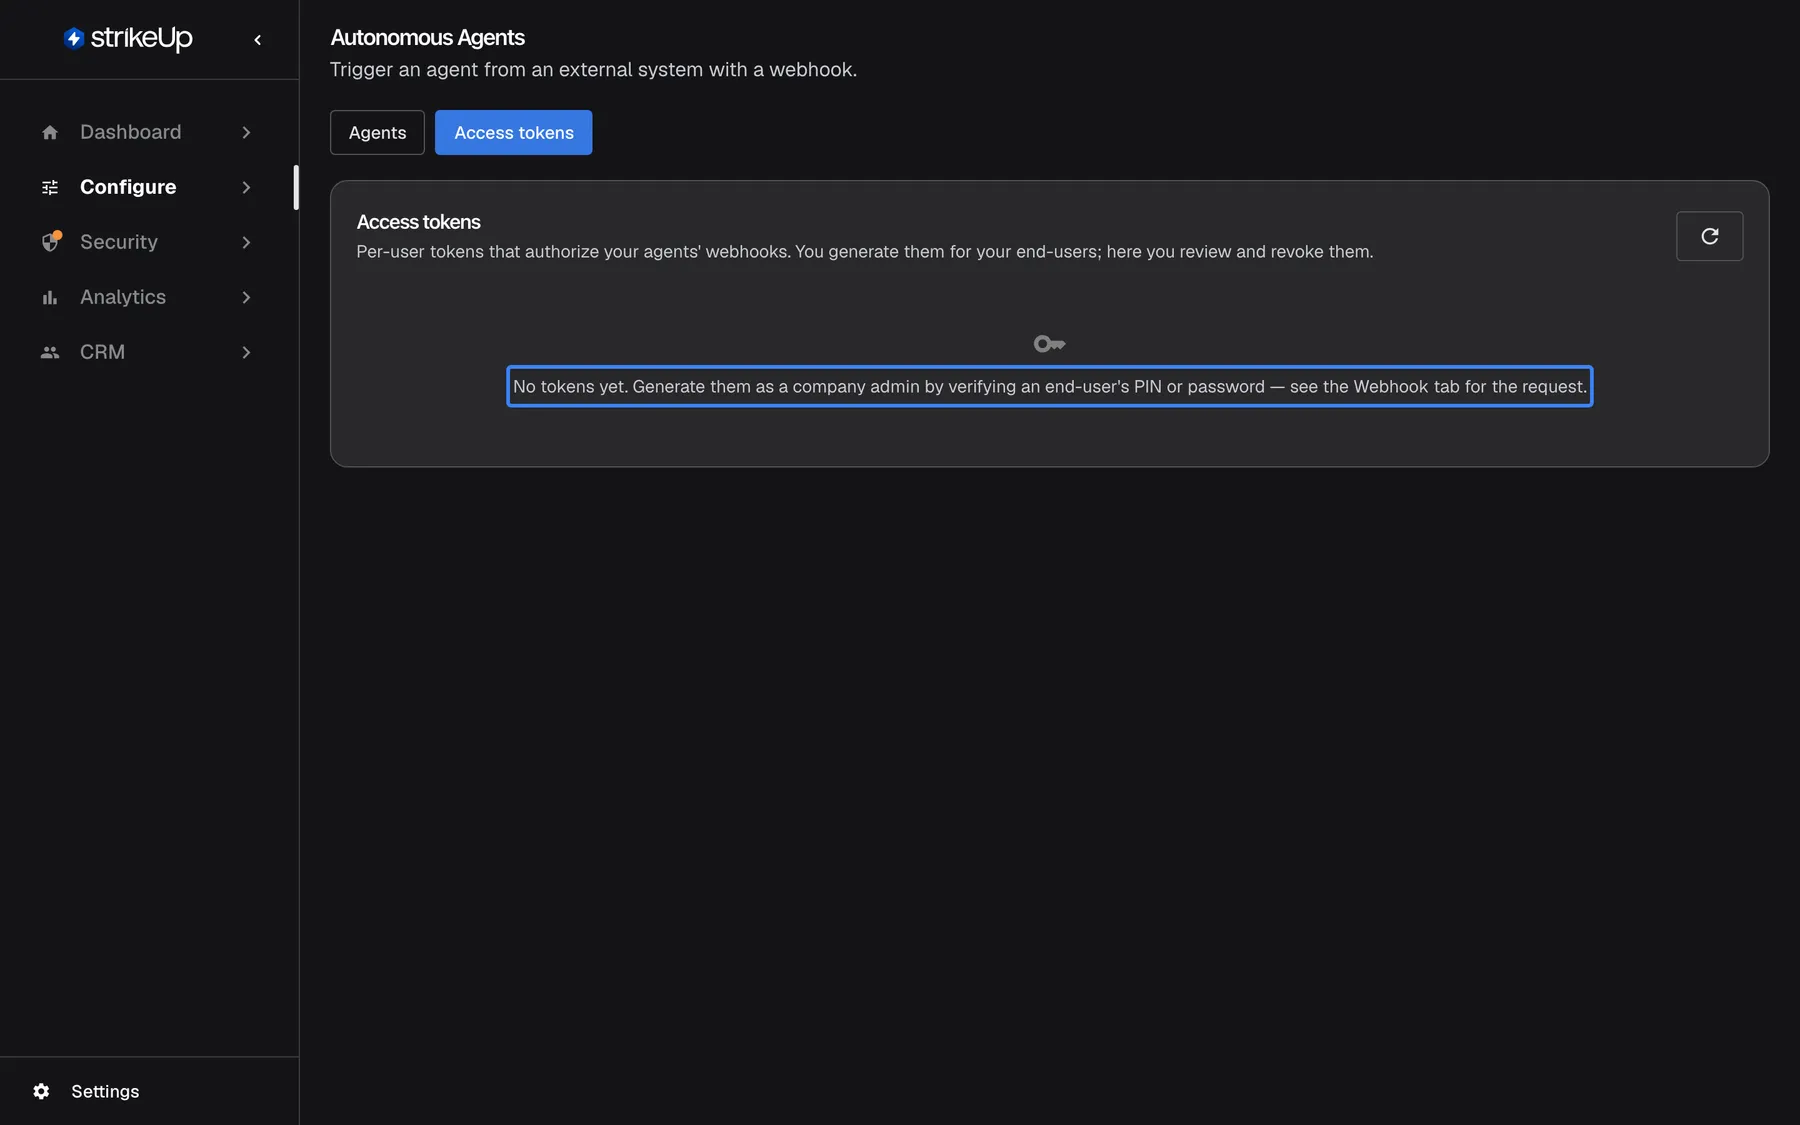Screen dimensions: 1800x1125
Task: Expand the Analytics menu chevron
Action: [x=246, y=297]
